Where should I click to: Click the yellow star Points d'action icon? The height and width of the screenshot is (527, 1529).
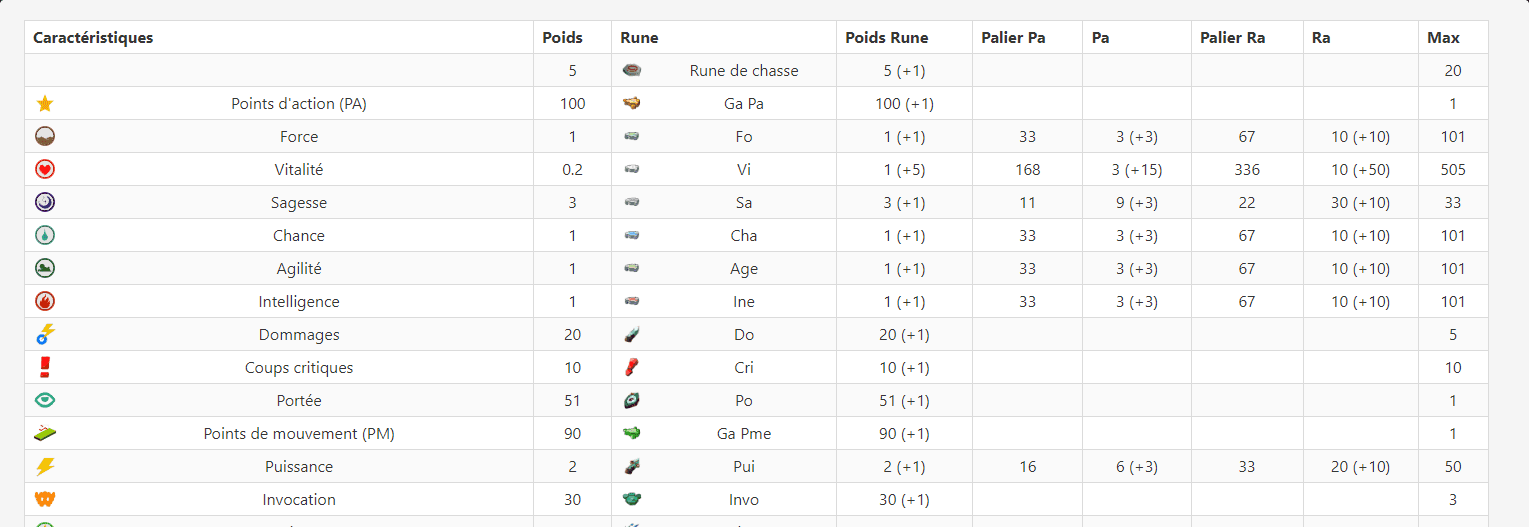(44, 103)
